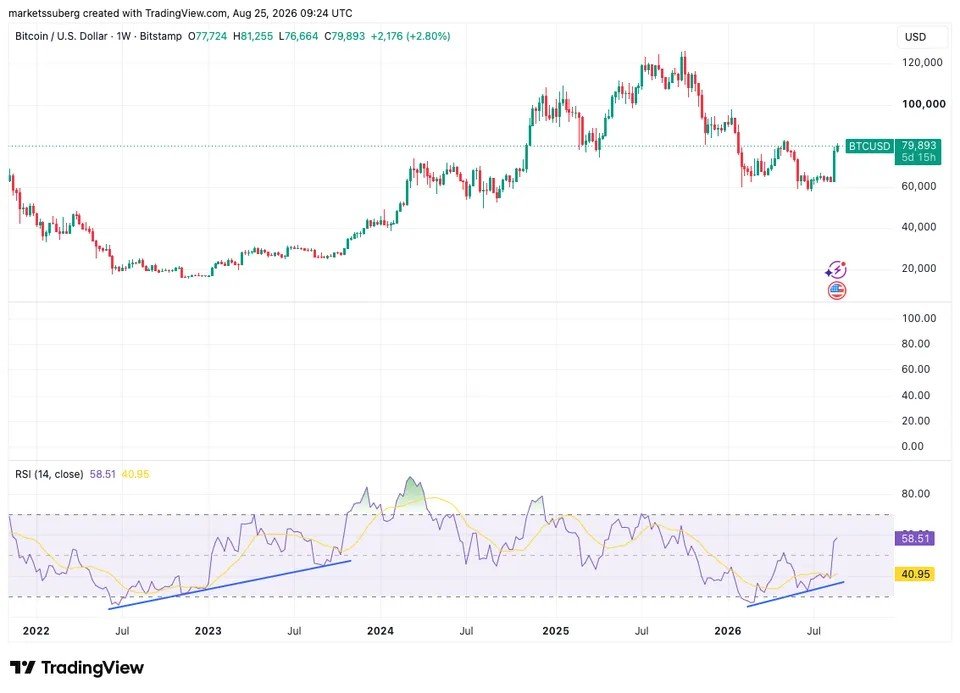Image resolution: width=960 pixels, height=693 pixels.
Task: Select the 2023 blue RSI trendline
Action: pyautogui.click(x=230, y=584)
